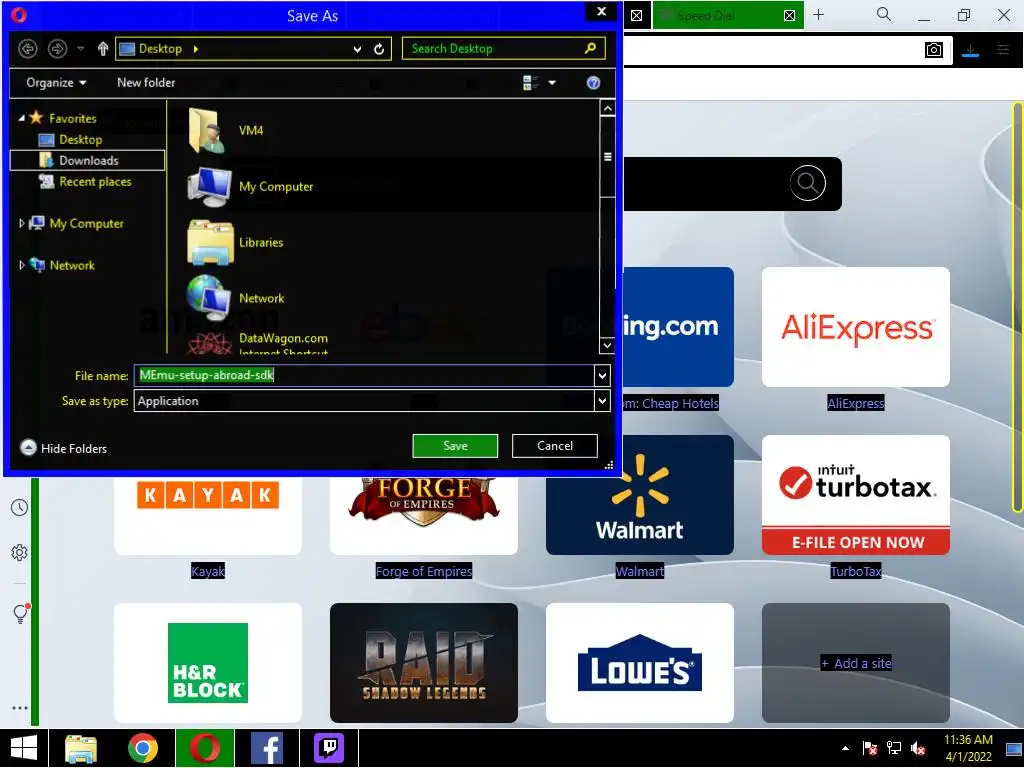Open a new tab in Opera
This screenshot has width=1024, height=768.
click(x=818, y=14)
